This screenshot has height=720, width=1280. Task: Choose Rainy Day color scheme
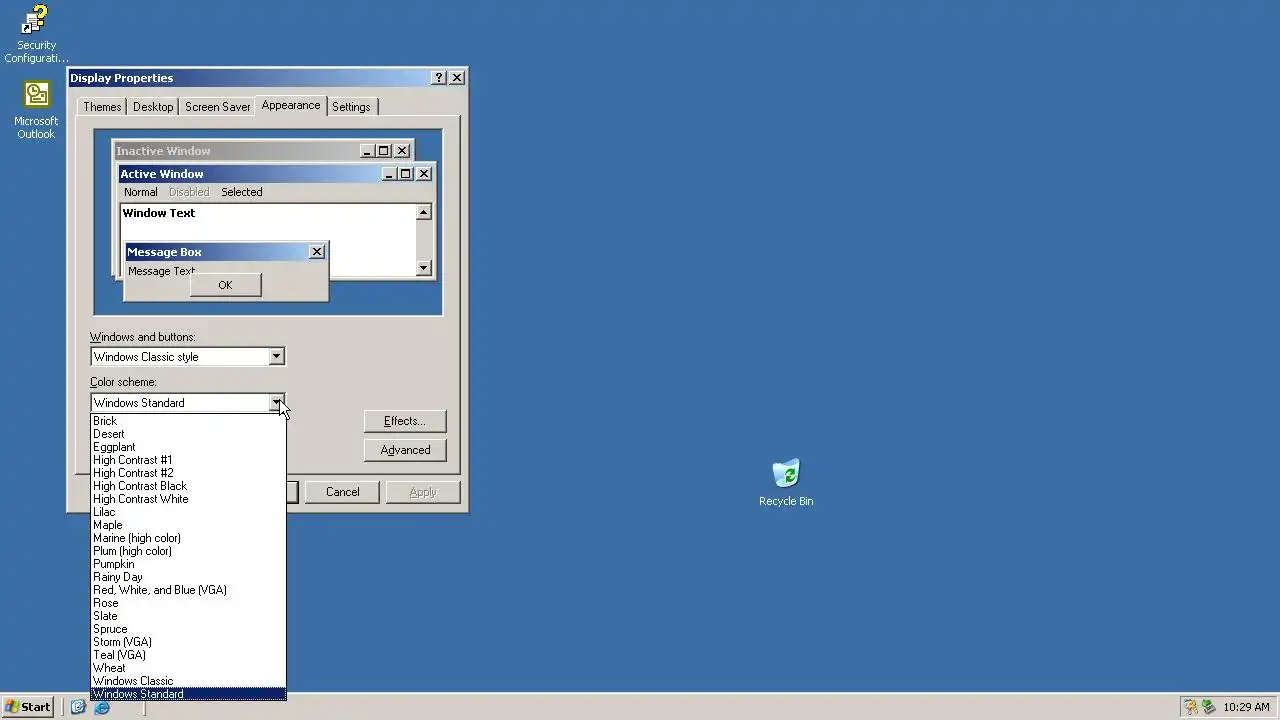pos(188,577)
